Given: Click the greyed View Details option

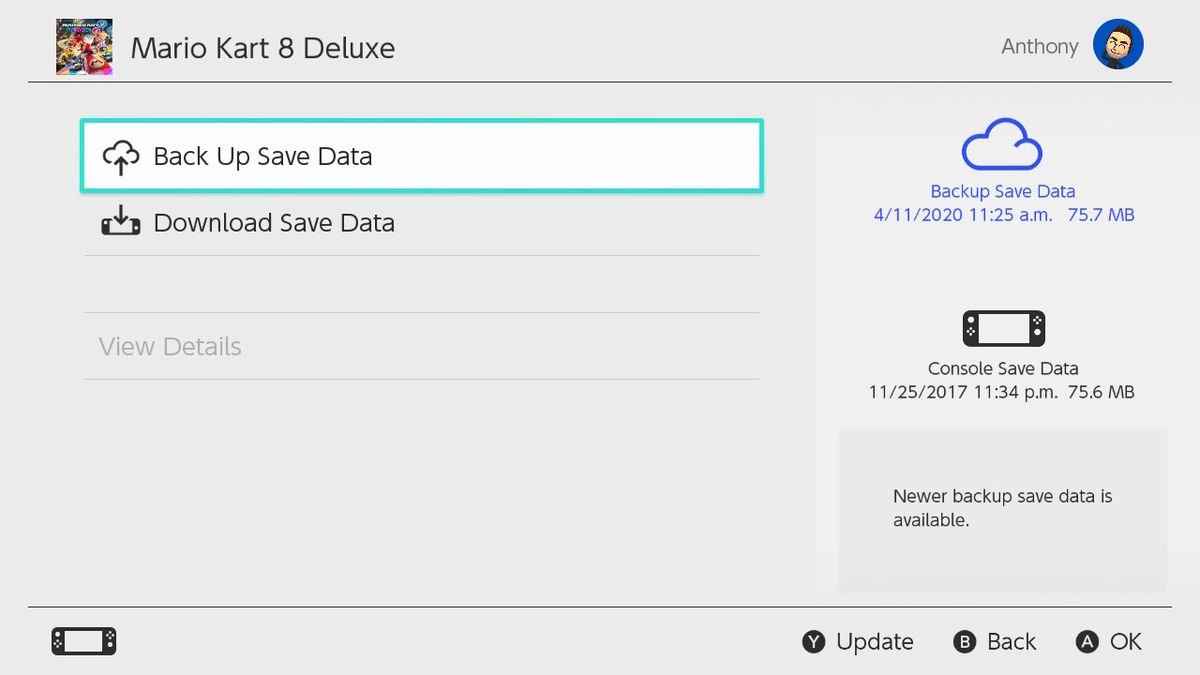Looking at the screenshot, I should point(170,346).
